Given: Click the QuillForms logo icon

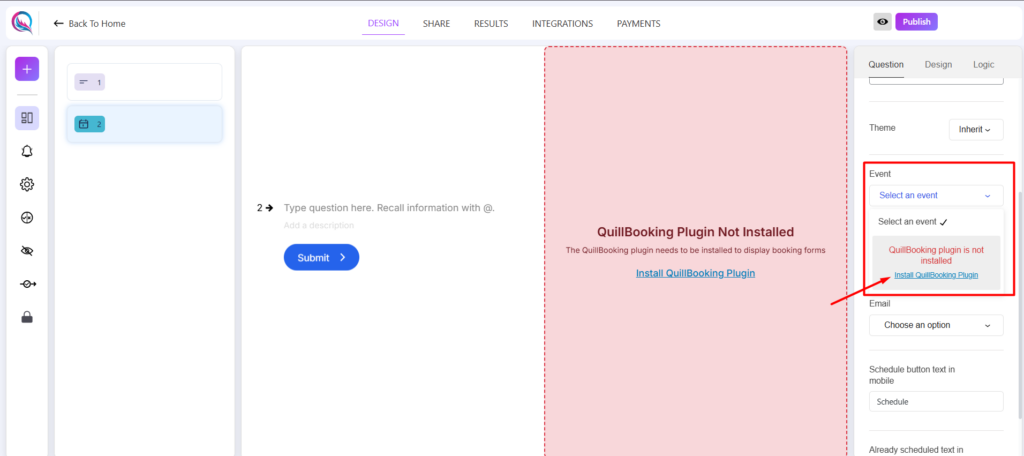Looking at the screenshot, I should click(x=23, y=23).
